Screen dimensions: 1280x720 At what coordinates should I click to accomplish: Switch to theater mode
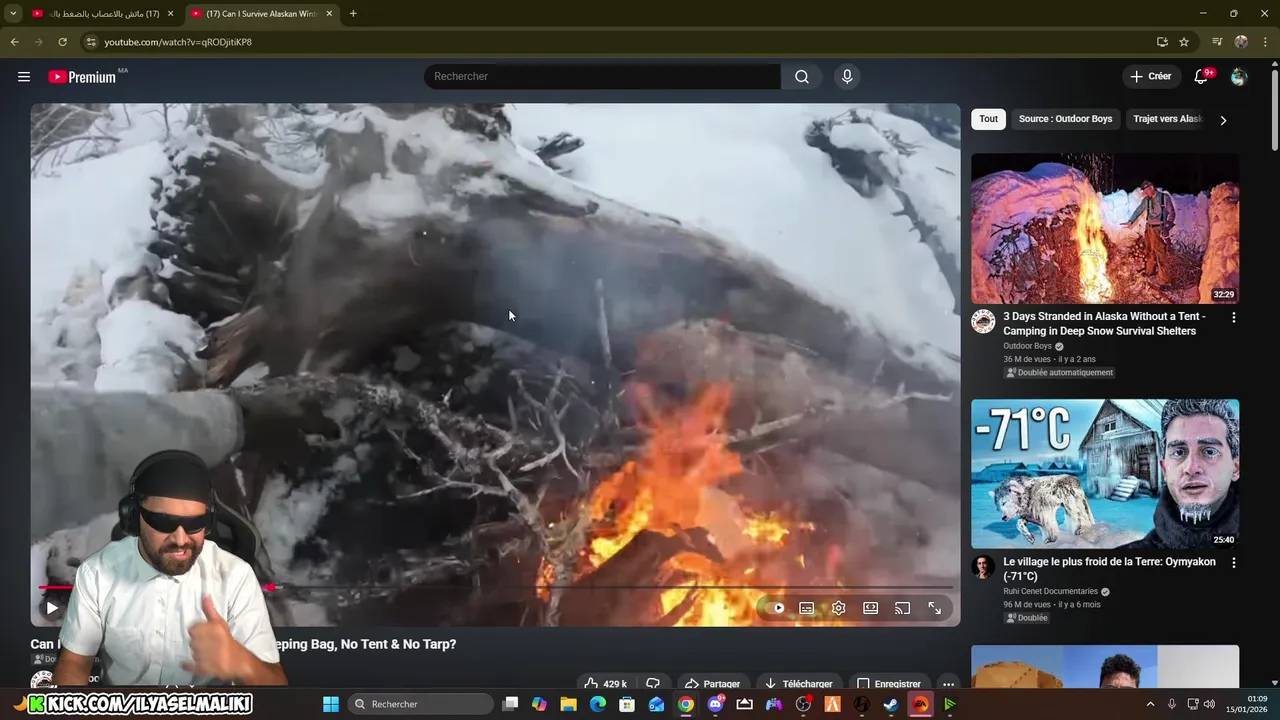click(871, 608)
